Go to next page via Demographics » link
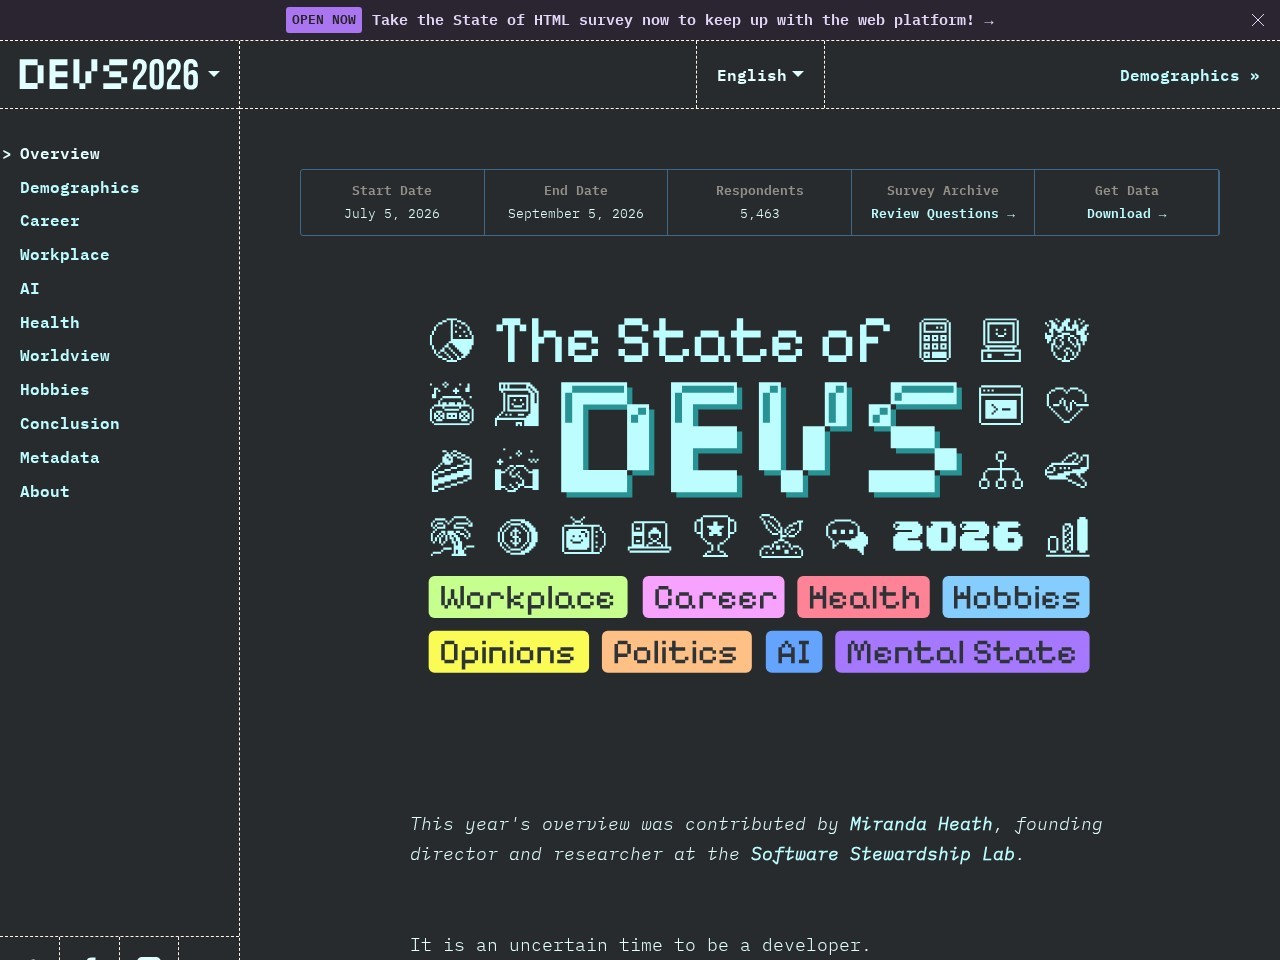The image size is (1280, 960). pyautogui.click(x=1189, y=76)
